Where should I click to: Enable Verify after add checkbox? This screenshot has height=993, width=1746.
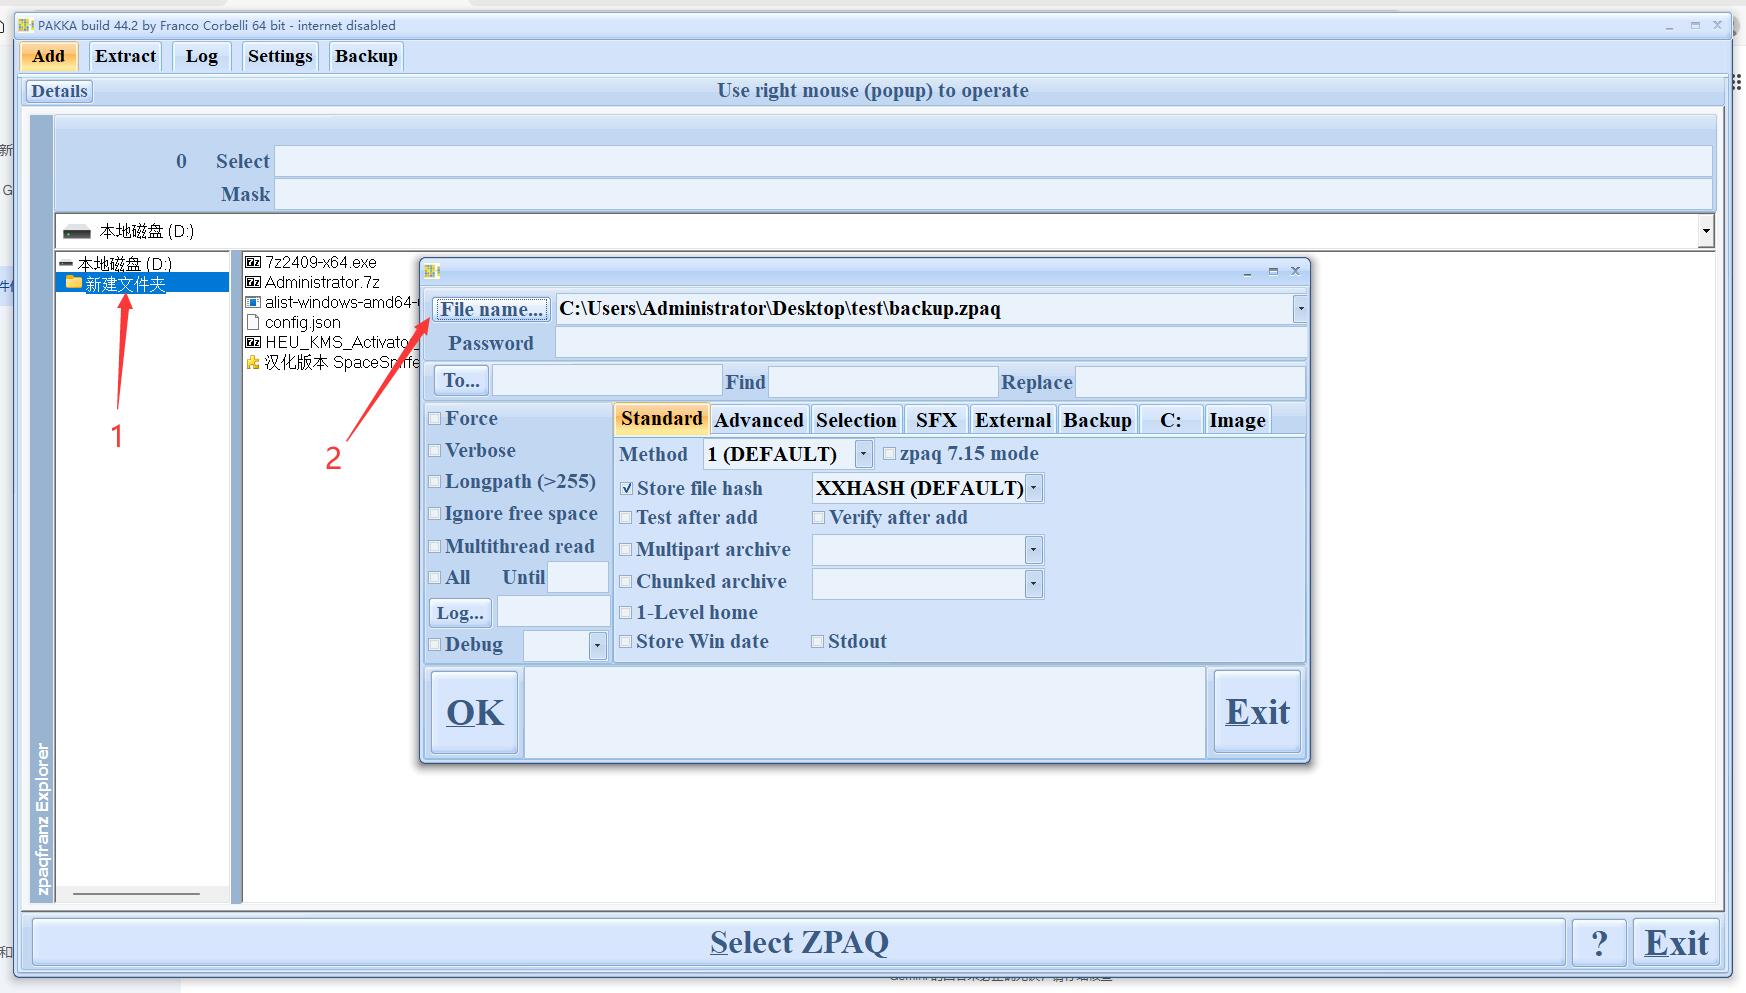click(818, 517)
